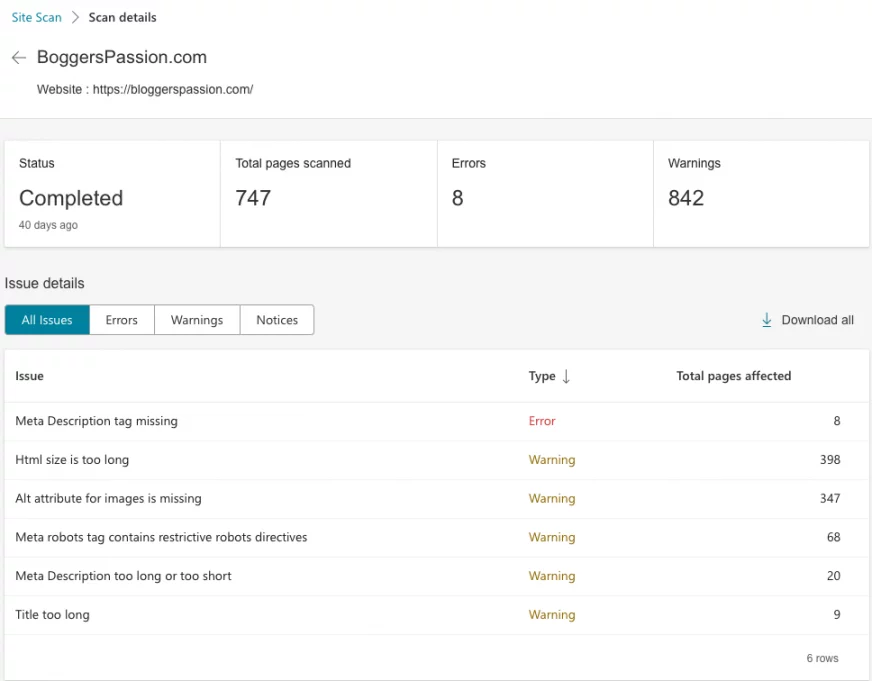Image resolution: width=872 pixels, height=681 pixels.
Task: Click the 6 rows count text
Action: click(823, 658)
